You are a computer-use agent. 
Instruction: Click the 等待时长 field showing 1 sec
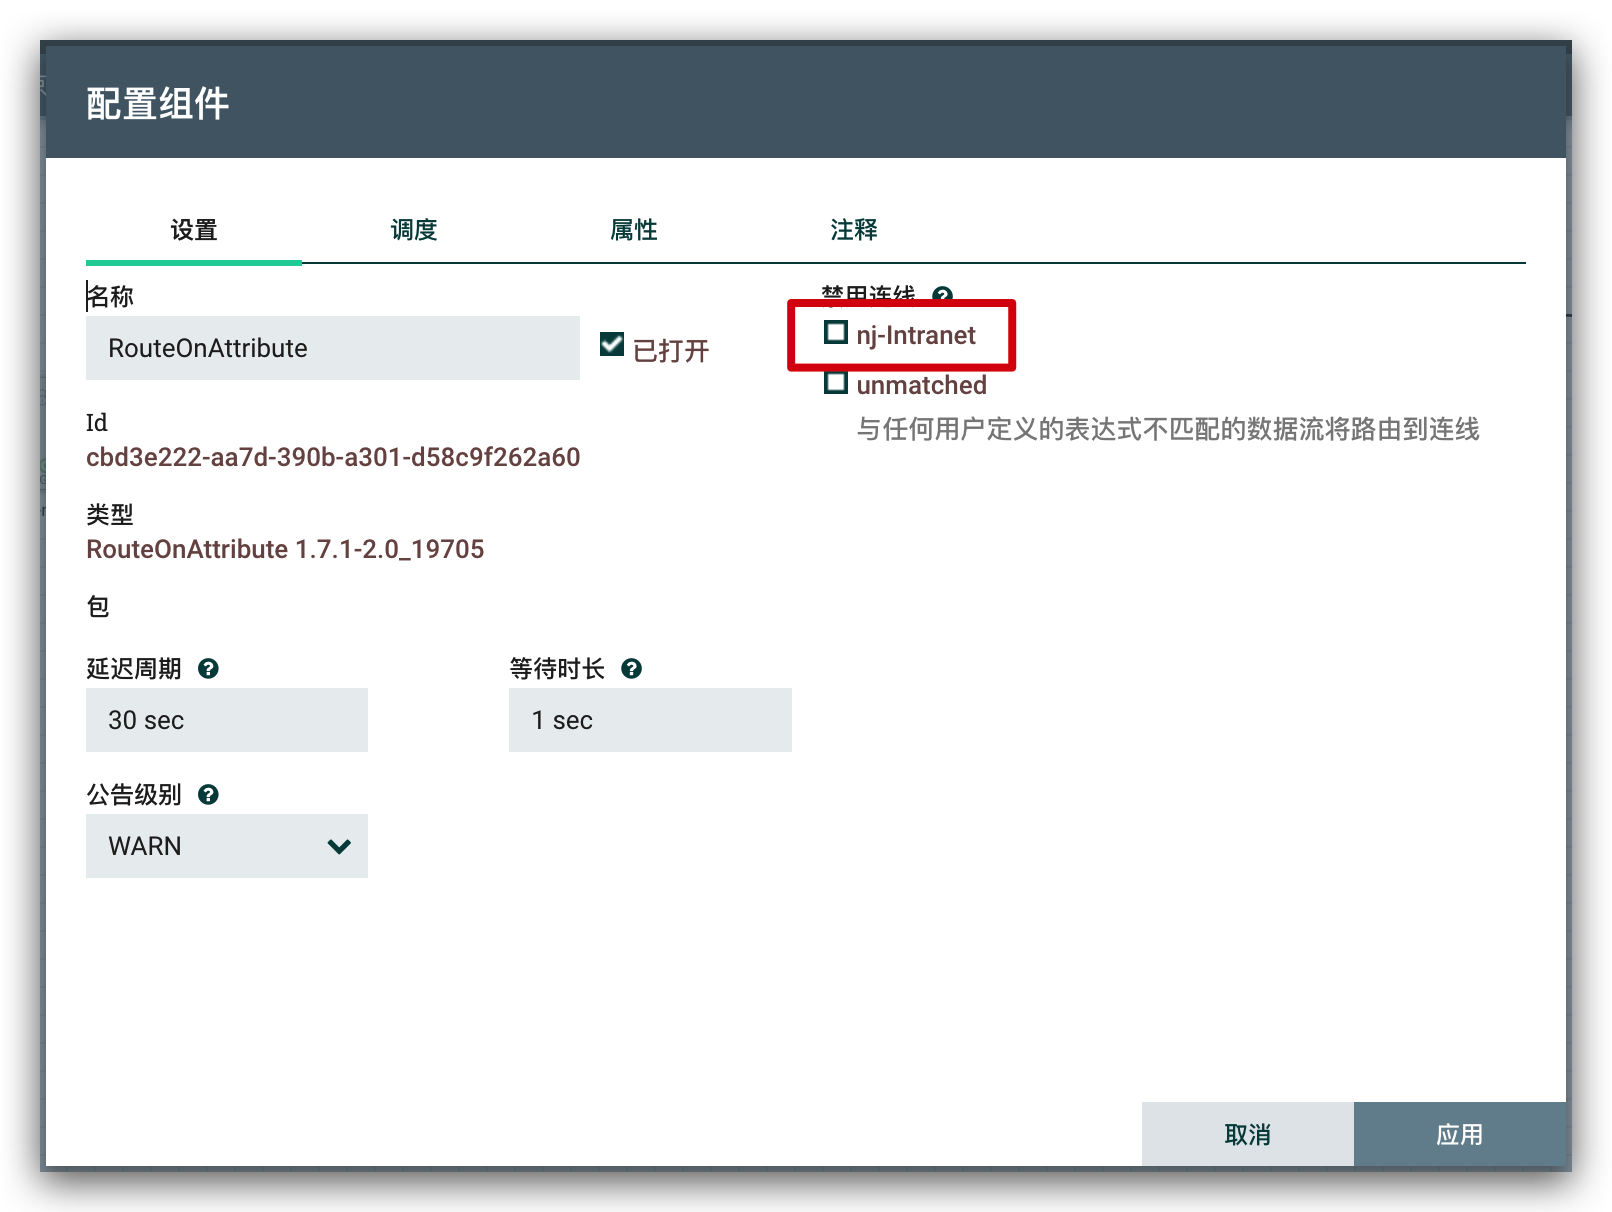(x=650, y=720)
